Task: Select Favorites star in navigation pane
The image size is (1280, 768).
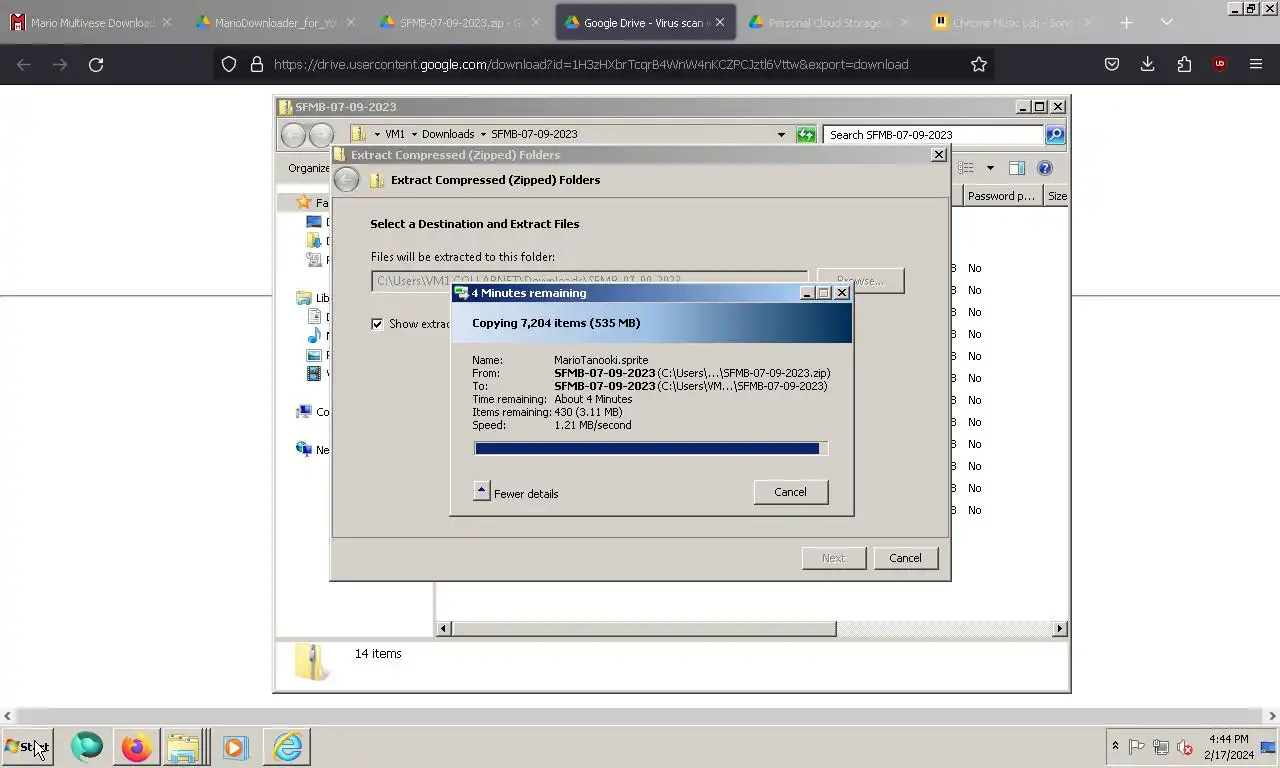Action: coord(304,202)
